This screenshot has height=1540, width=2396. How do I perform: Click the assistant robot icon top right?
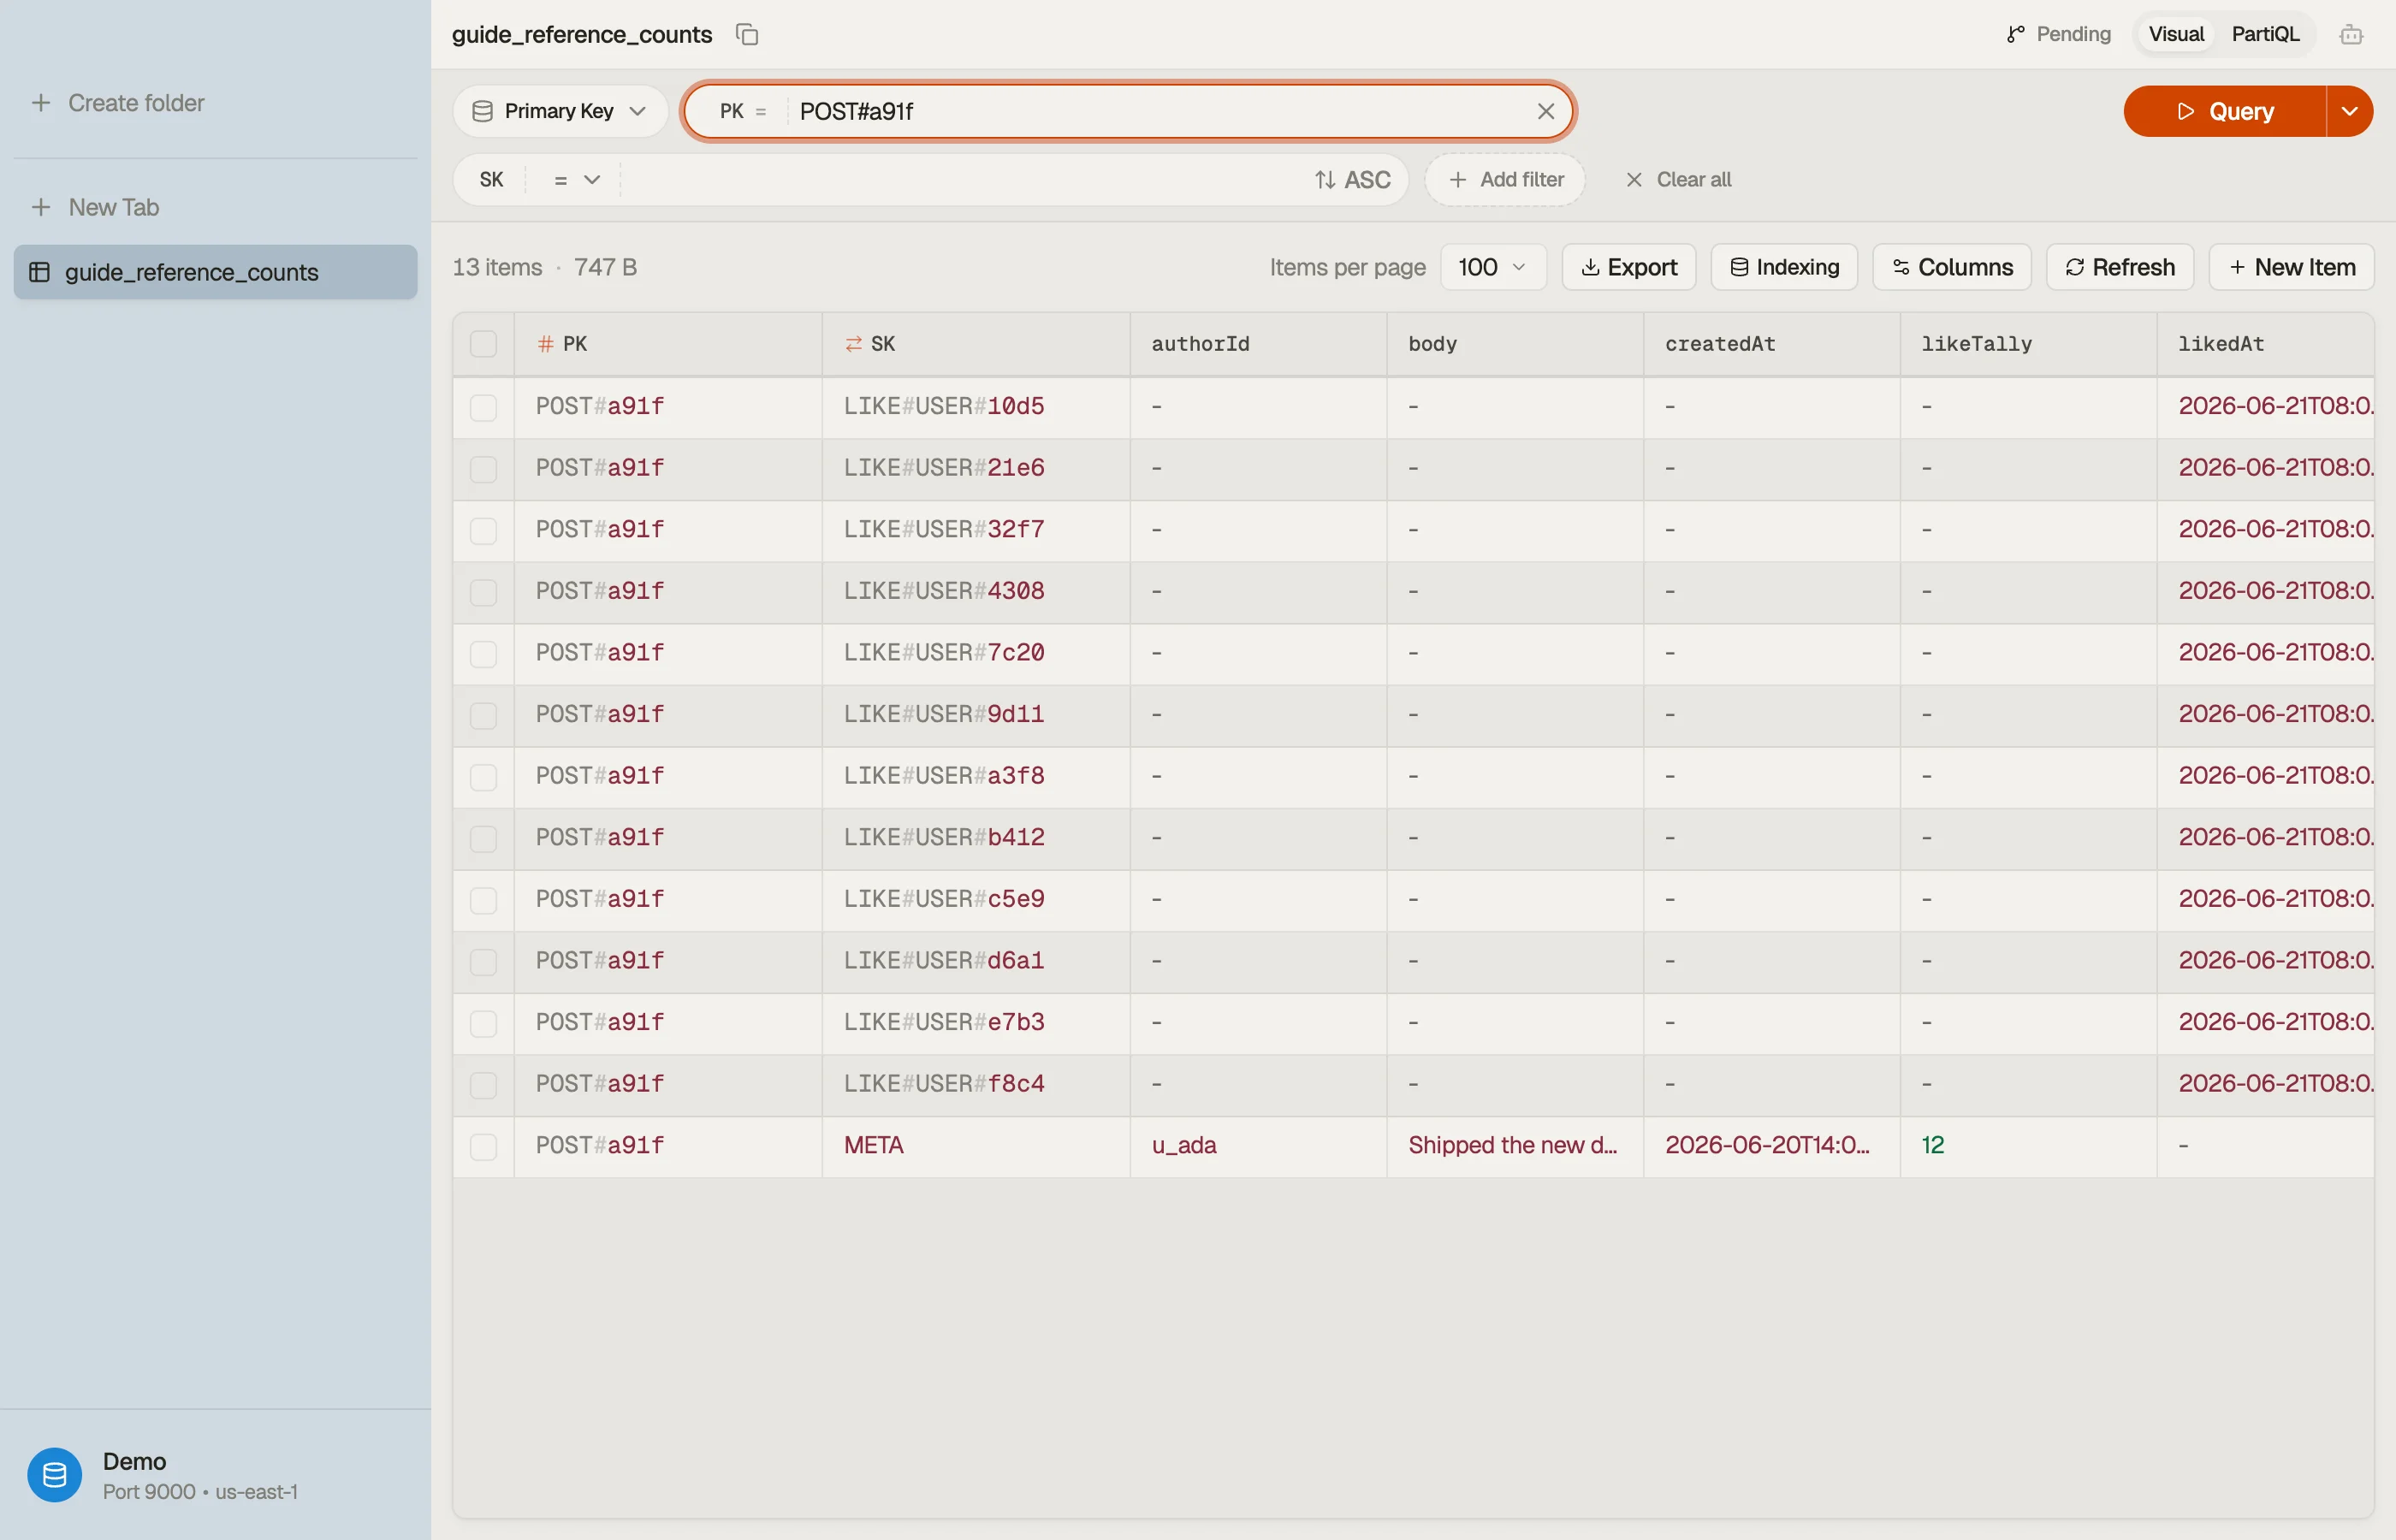click(x=2351, y=35)
